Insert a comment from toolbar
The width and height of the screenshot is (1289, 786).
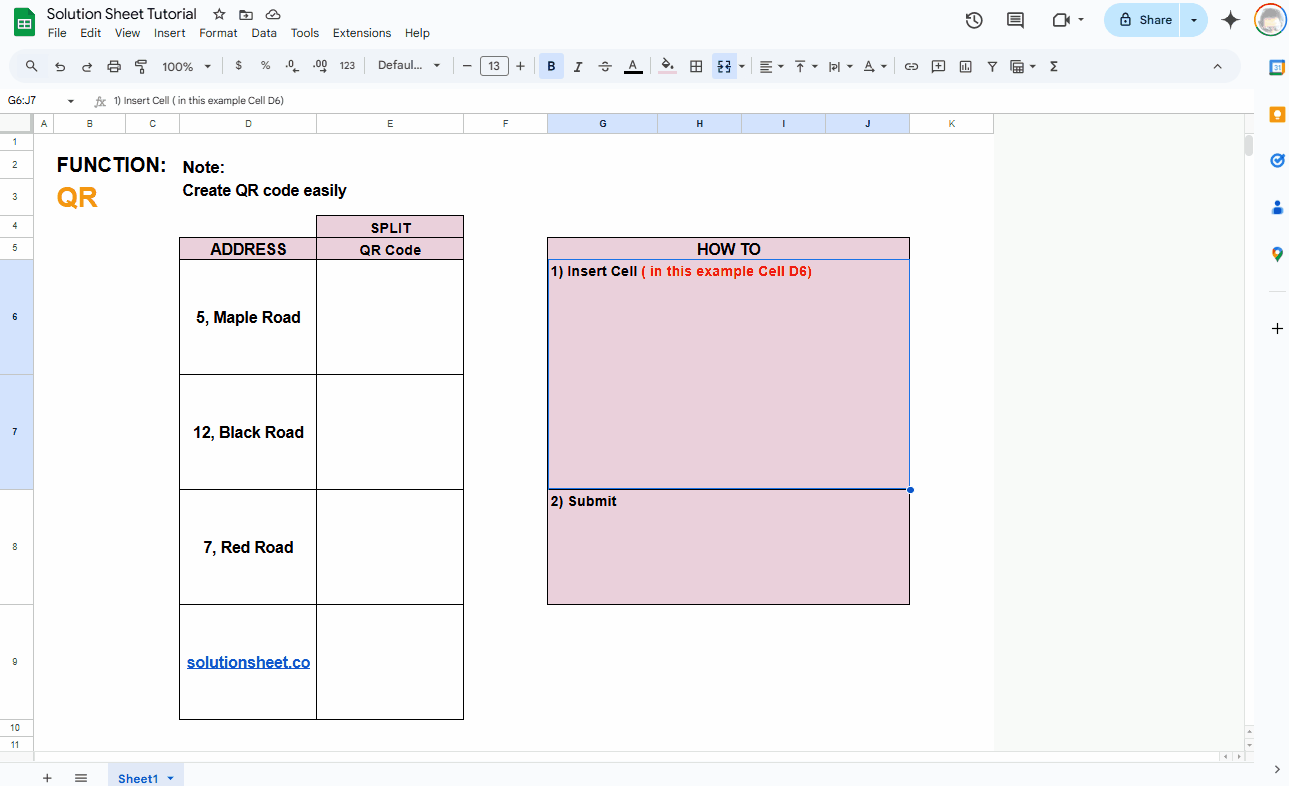pos(938,66)
